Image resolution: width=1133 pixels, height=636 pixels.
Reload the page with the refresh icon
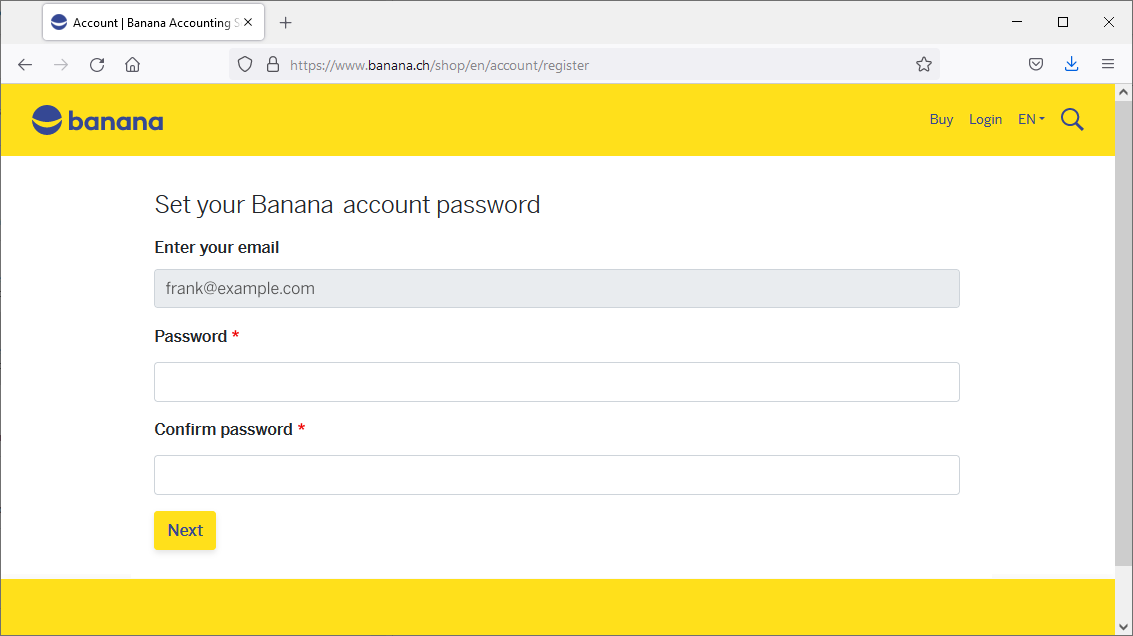[x=97, y=65]
